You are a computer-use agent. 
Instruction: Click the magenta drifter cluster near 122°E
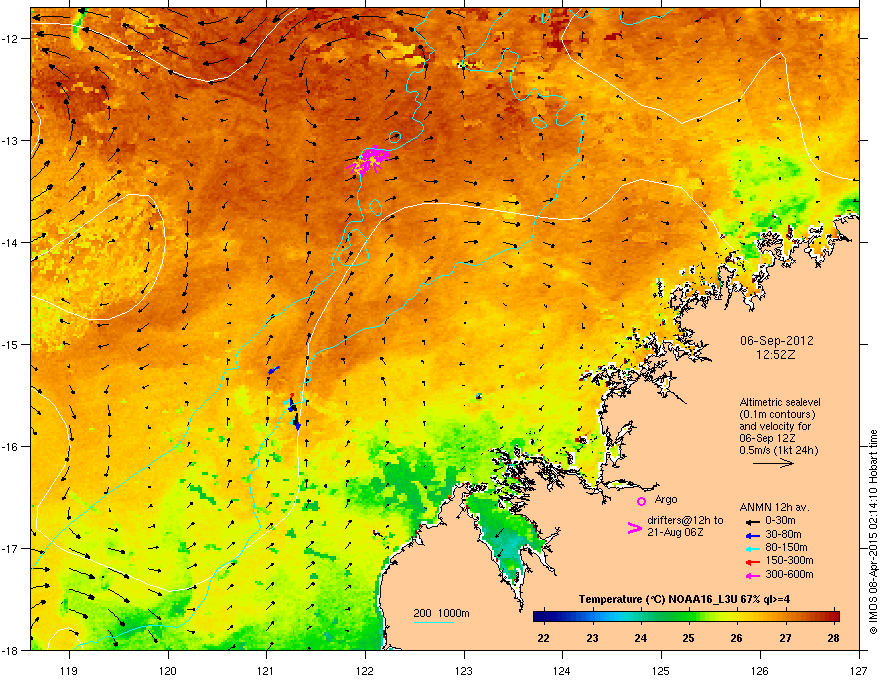tap(370, 159)
